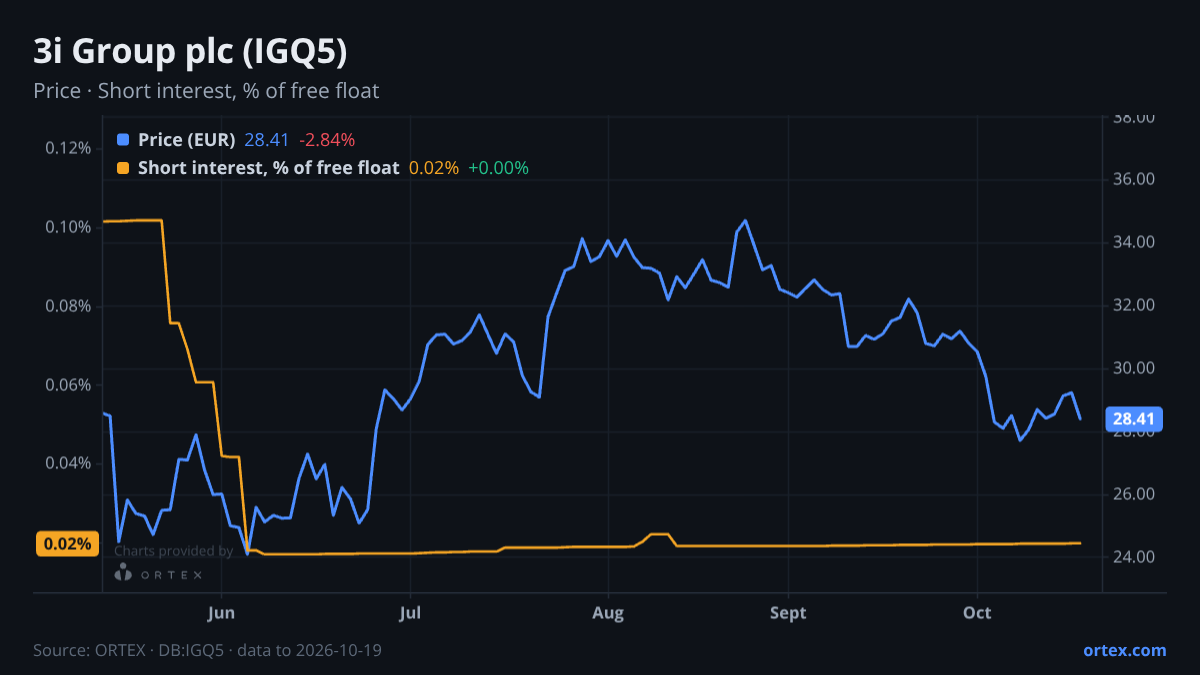Click the 0.10% left axis label
This screenshot has width=1200, height=675.
[68, 227]
